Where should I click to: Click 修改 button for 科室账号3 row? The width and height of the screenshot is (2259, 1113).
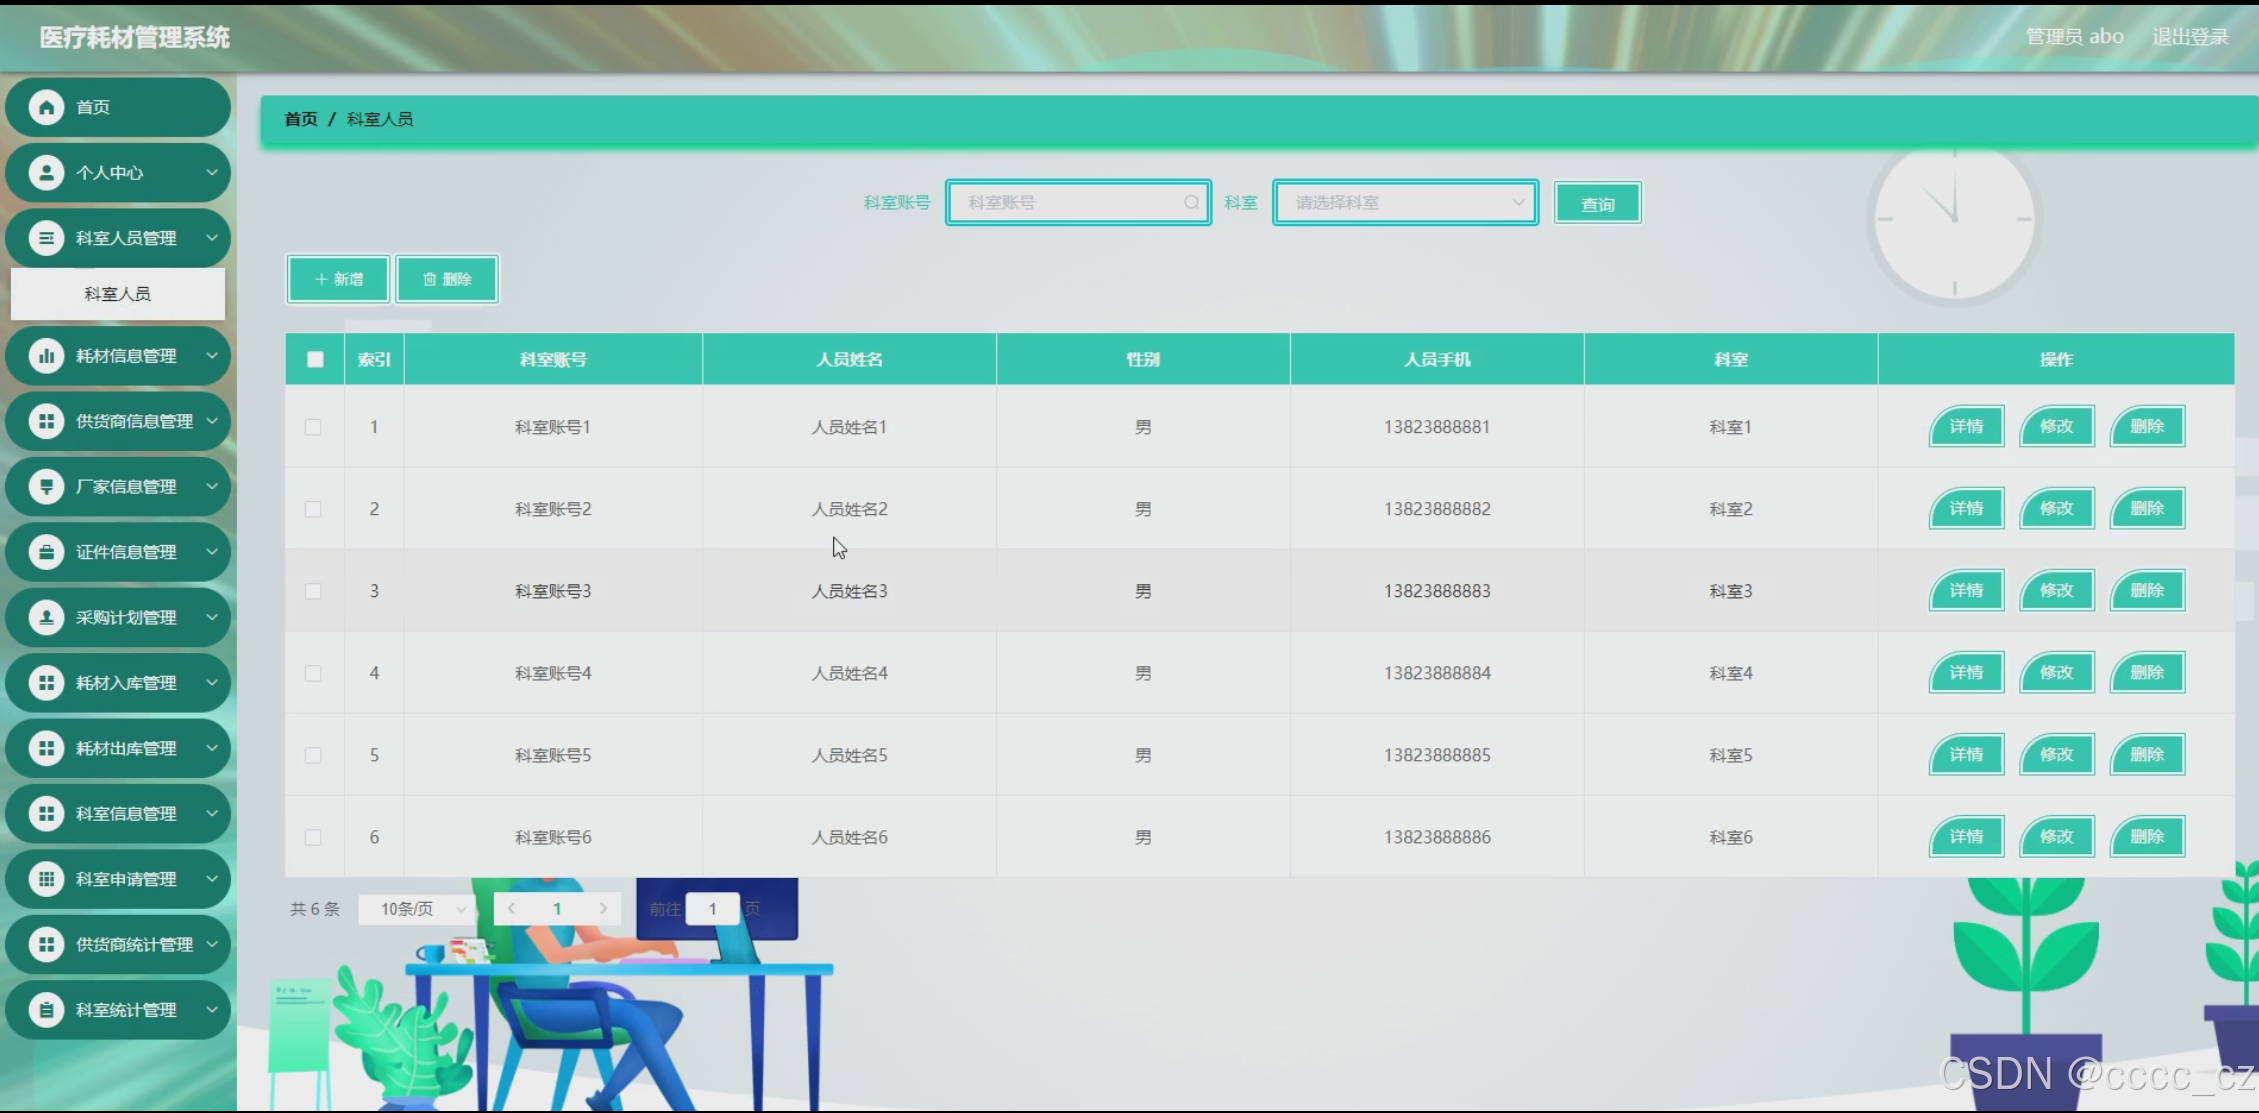[2056, 591]
